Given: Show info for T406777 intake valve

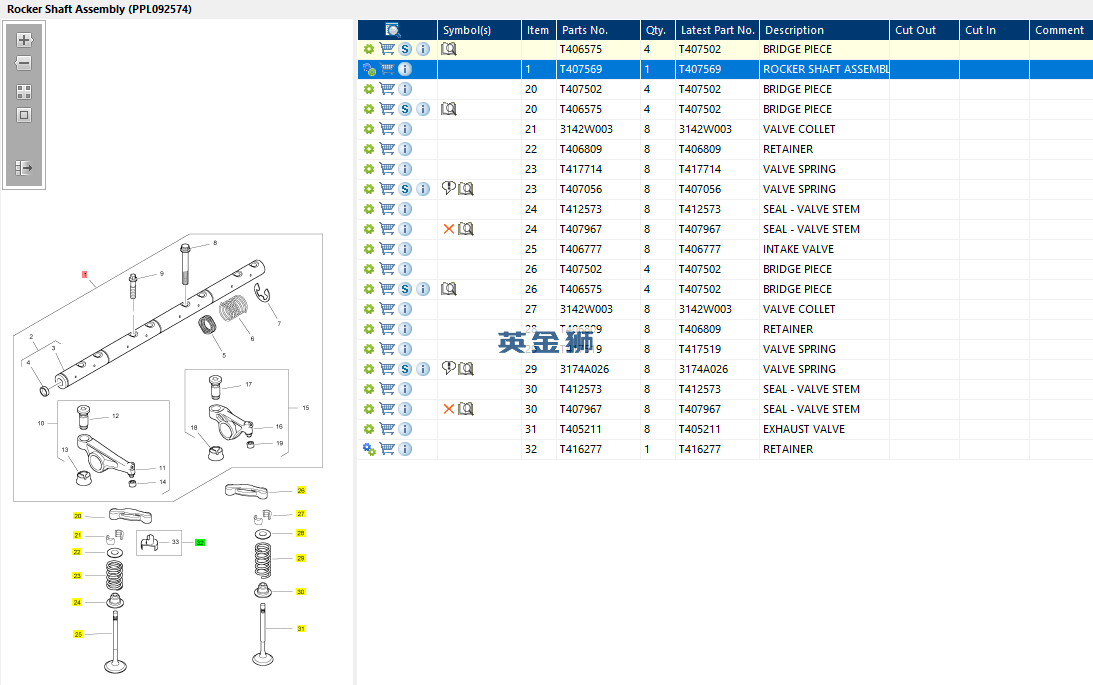Looking at the screenshot, I should [x=405, y=249].
